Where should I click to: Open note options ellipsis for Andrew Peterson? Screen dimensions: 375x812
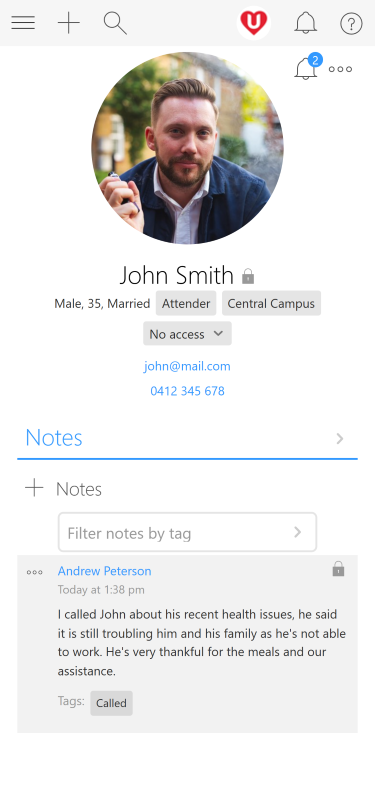point(35,572)
